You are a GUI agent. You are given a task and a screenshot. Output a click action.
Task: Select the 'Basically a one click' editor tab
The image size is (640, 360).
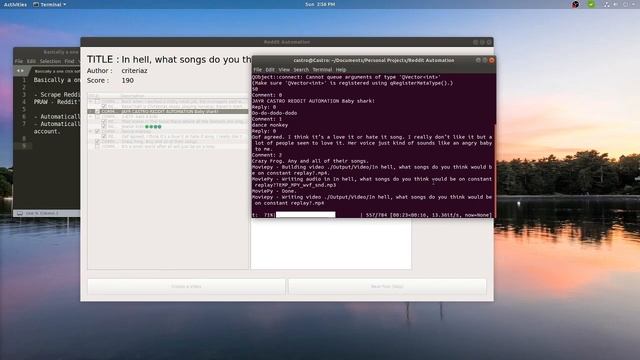(56, 71)
